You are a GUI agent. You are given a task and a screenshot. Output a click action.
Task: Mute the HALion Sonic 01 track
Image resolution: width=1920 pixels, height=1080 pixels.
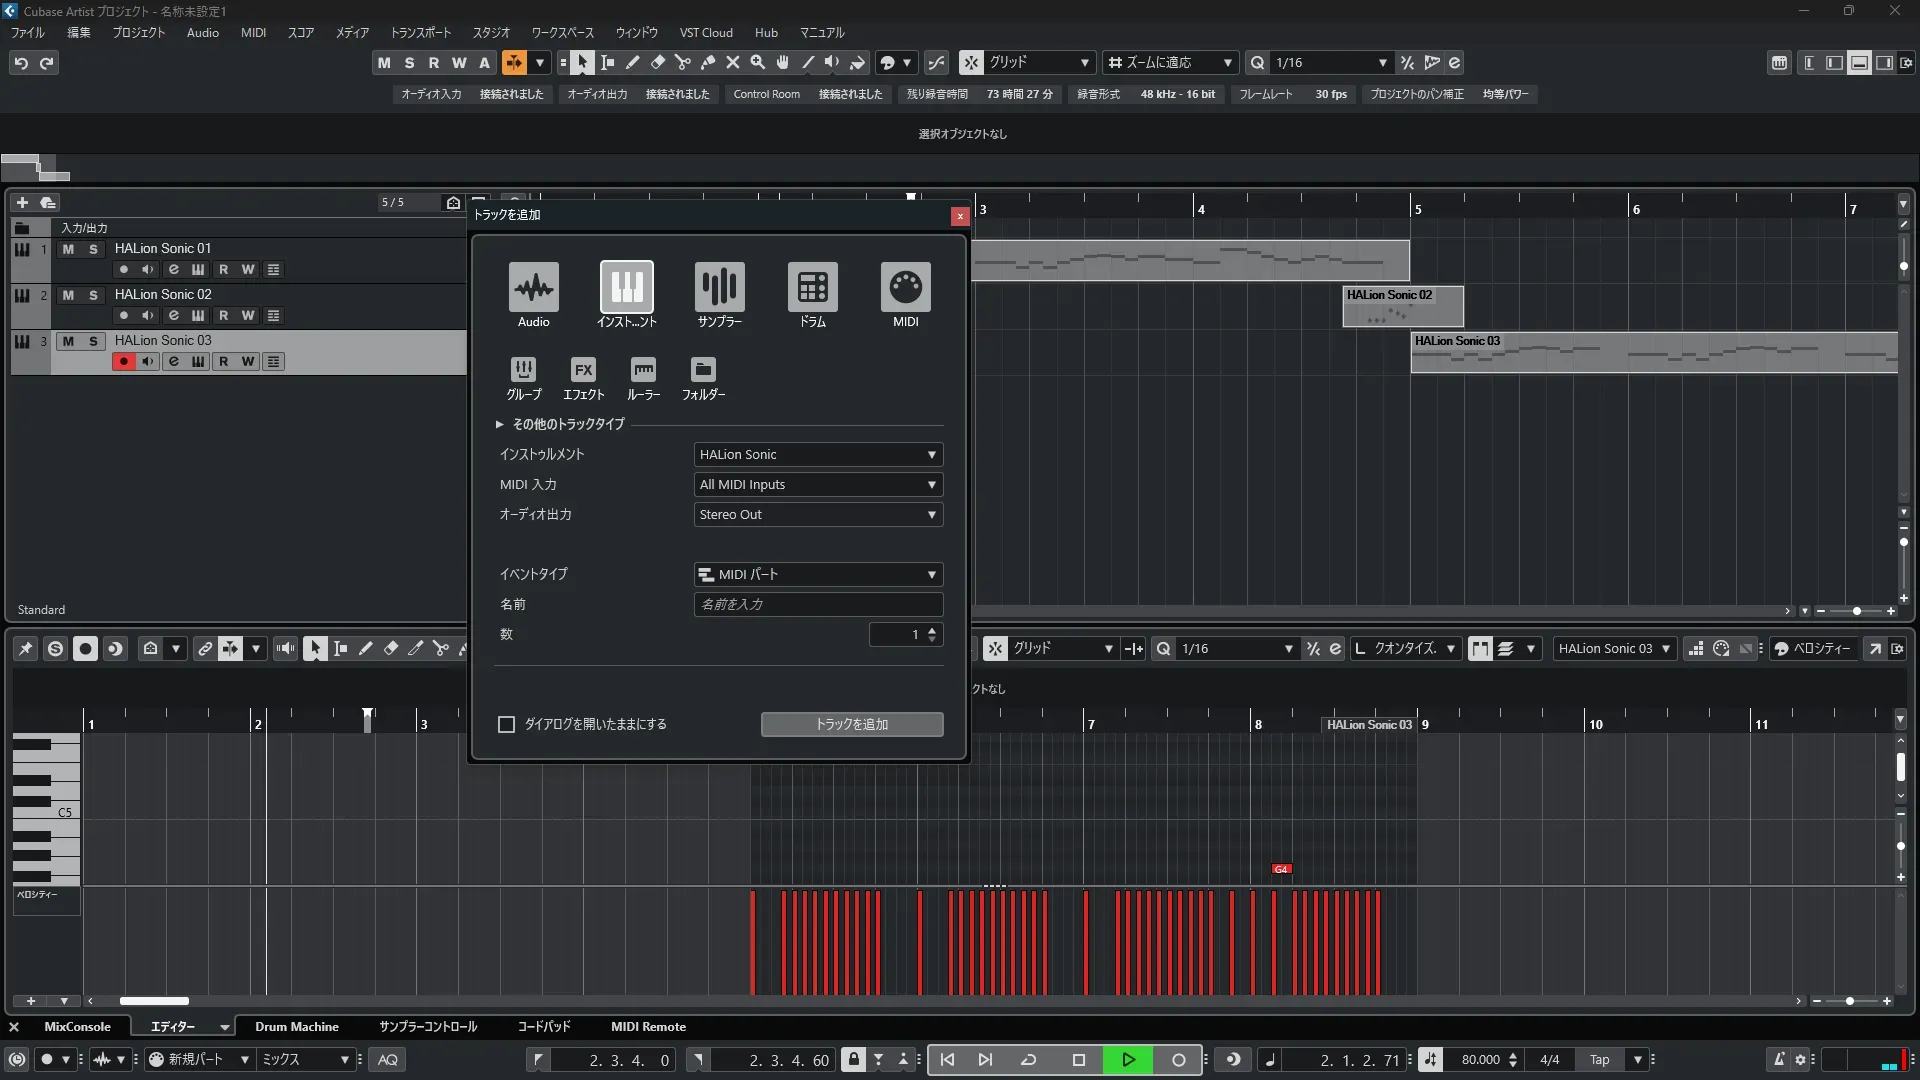click(x=68, y=249)
